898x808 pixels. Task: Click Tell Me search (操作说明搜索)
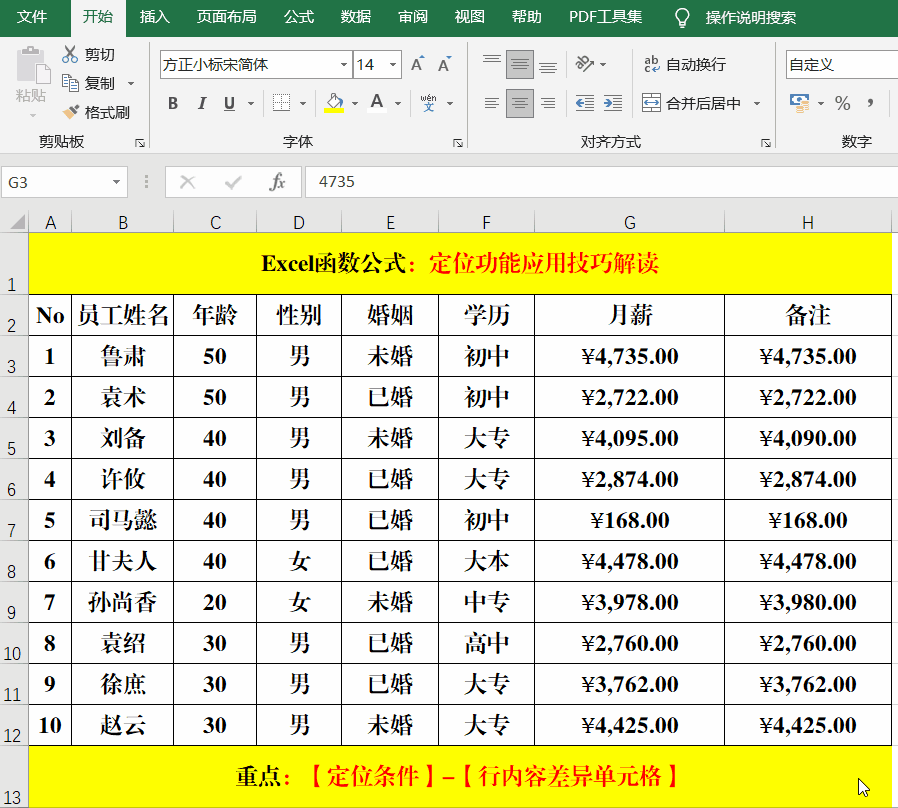pos(750,18)
